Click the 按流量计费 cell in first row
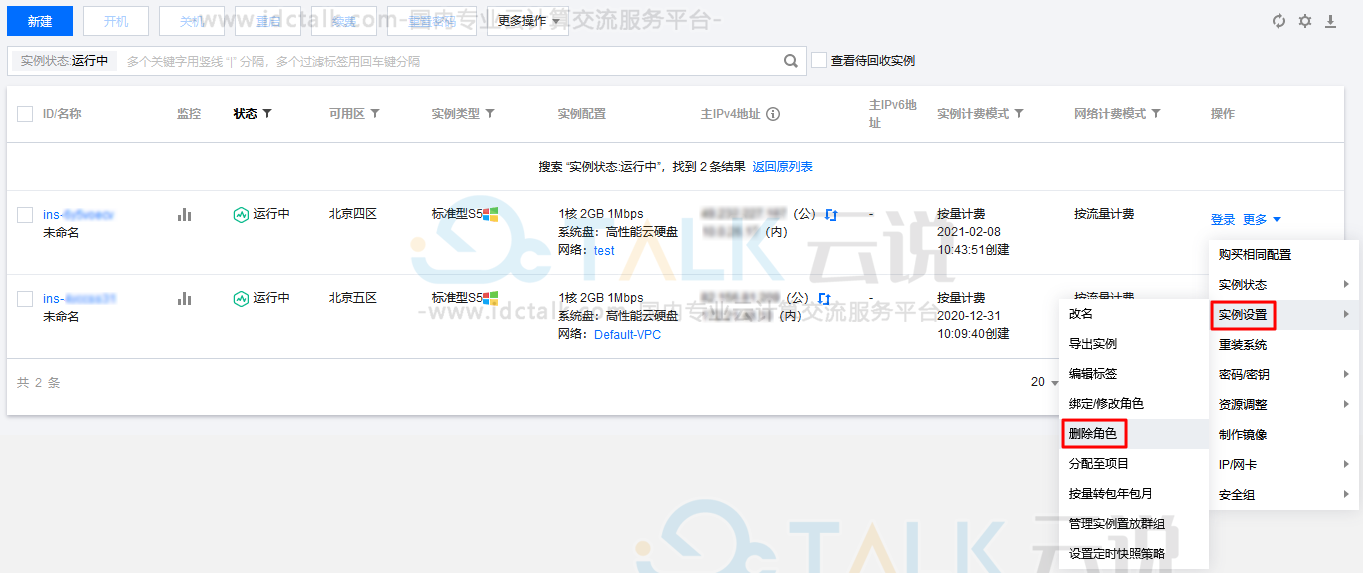The image size is (1363, 573). 1104,214
